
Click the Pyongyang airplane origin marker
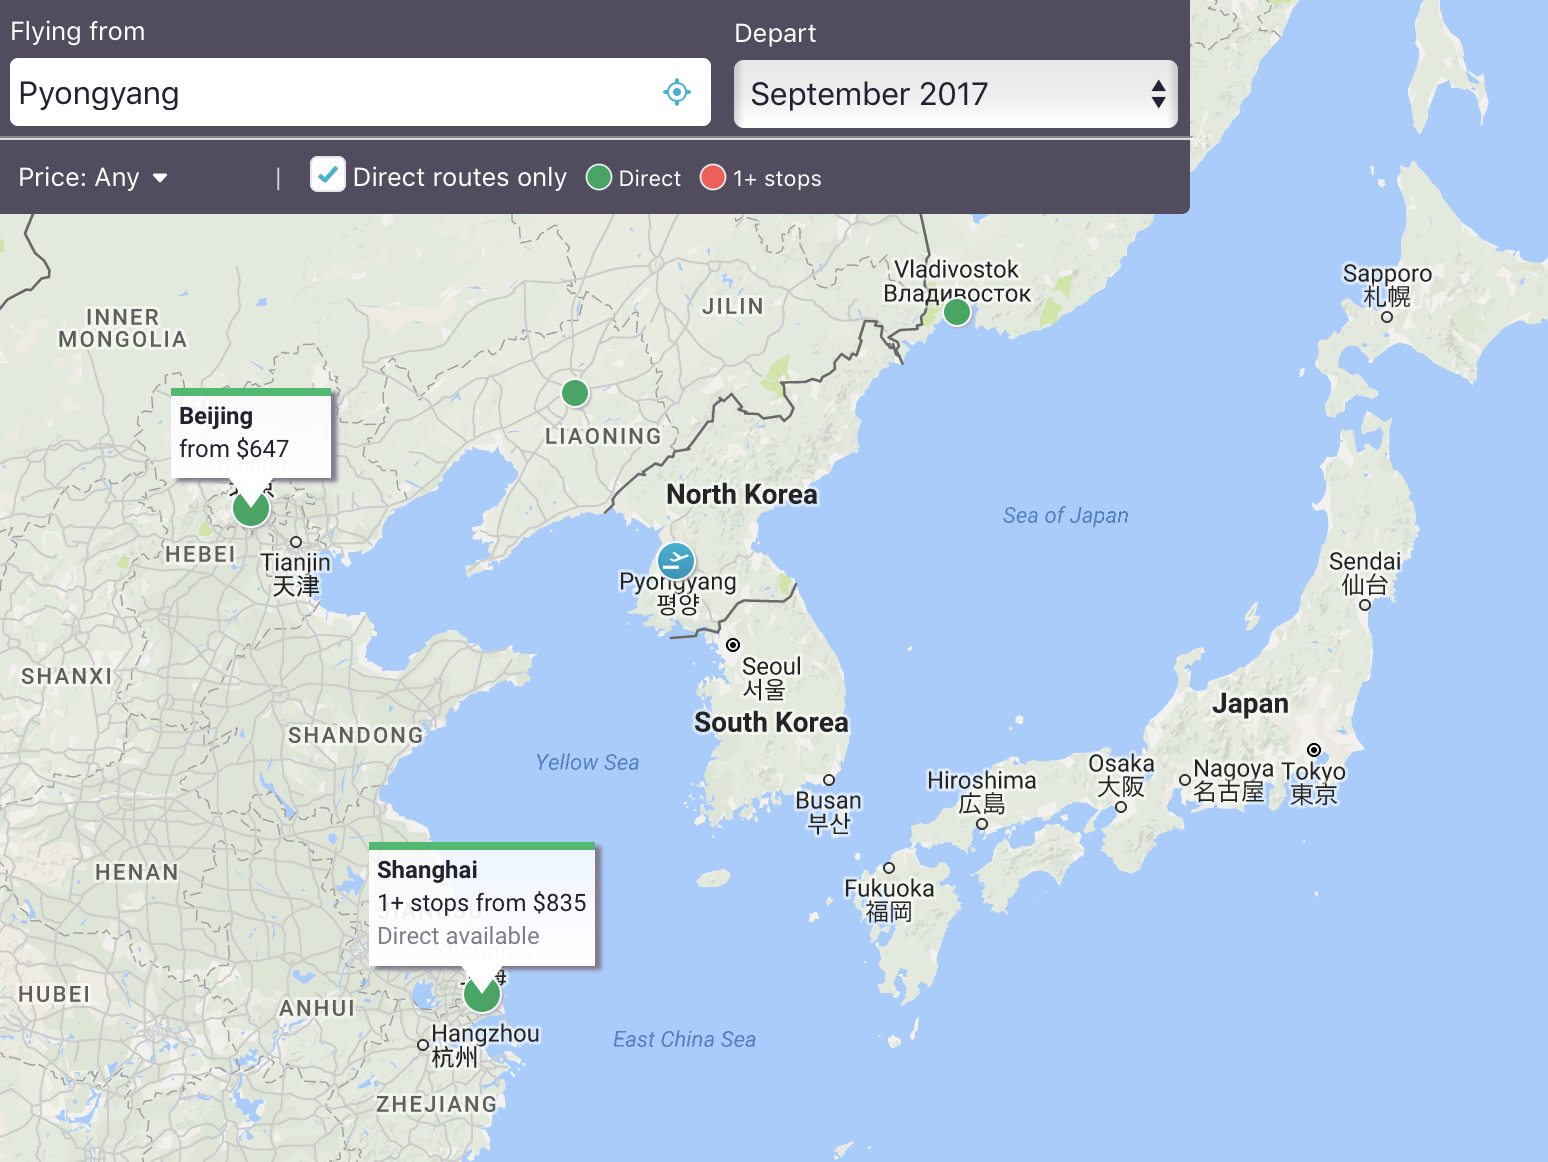pos(676,561)
